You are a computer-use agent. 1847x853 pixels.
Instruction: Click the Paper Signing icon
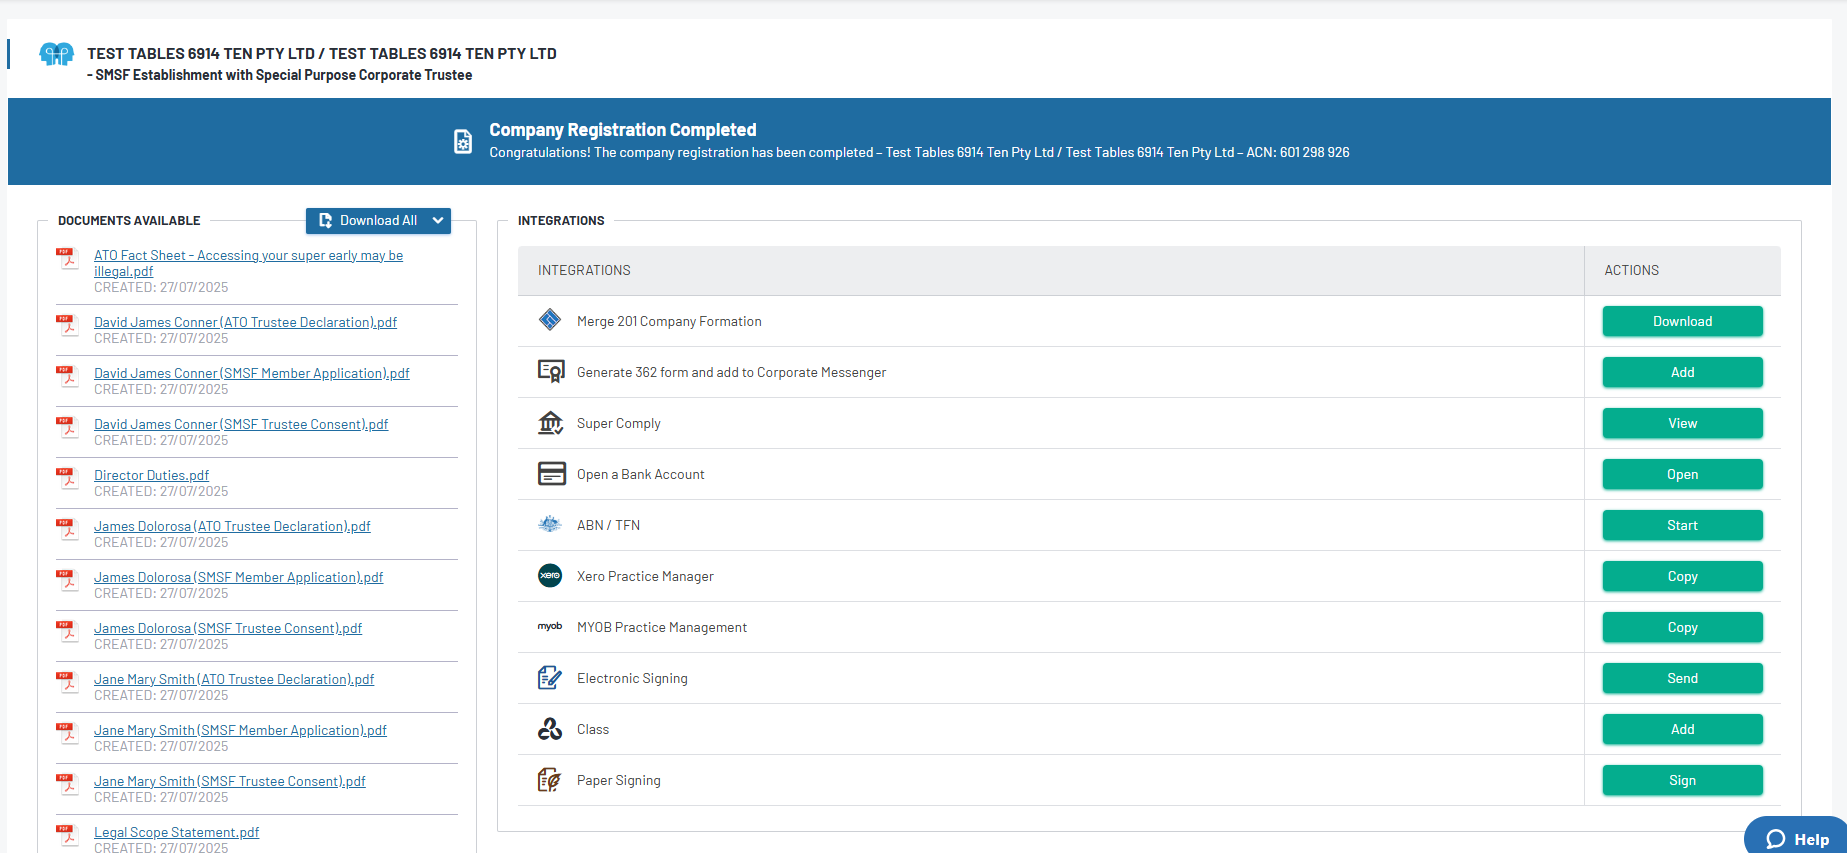pyautogui.click(x=550, y=780)
